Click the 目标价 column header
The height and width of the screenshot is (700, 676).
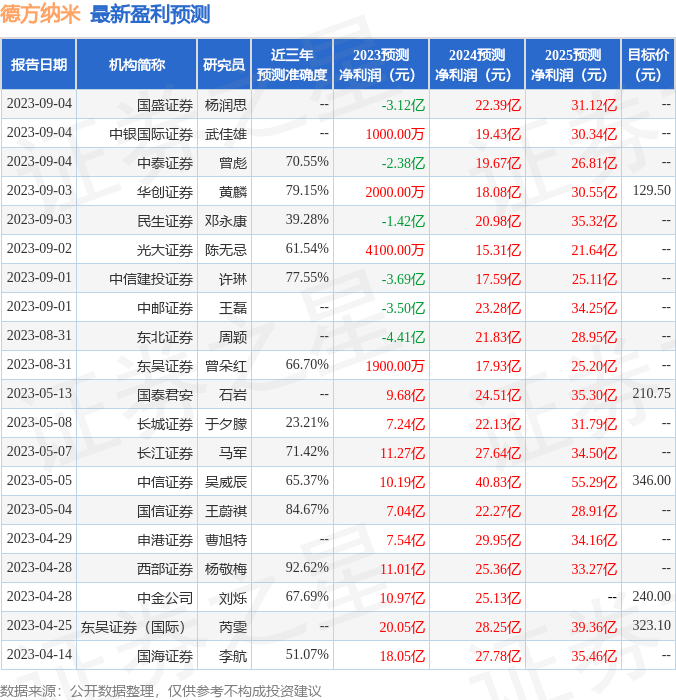(648, 65)
